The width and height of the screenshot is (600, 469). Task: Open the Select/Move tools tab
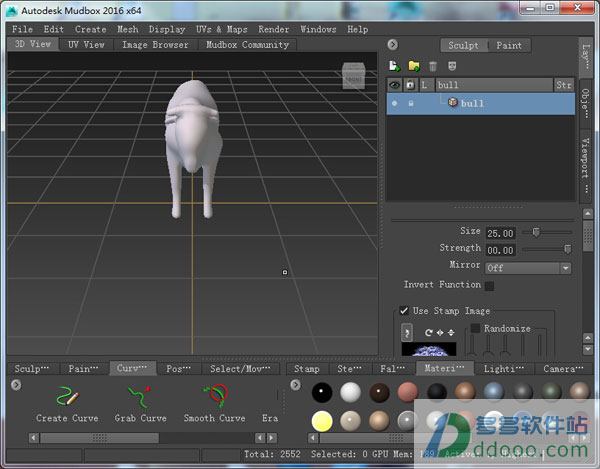pyautogui.click(x=240, y=368)
